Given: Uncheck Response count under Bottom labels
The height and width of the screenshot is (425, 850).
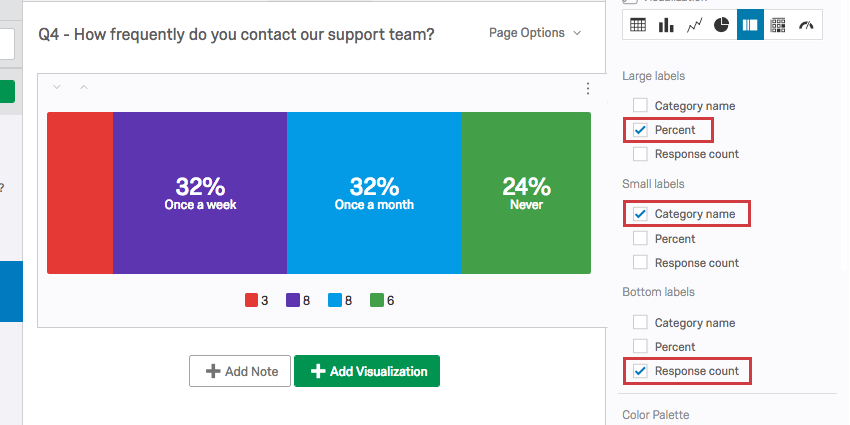Looking at the screenshot, I should (x=640, y=371).
